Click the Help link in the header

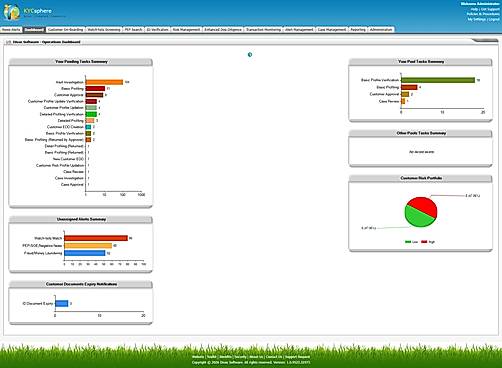click(x=475, y=9)
